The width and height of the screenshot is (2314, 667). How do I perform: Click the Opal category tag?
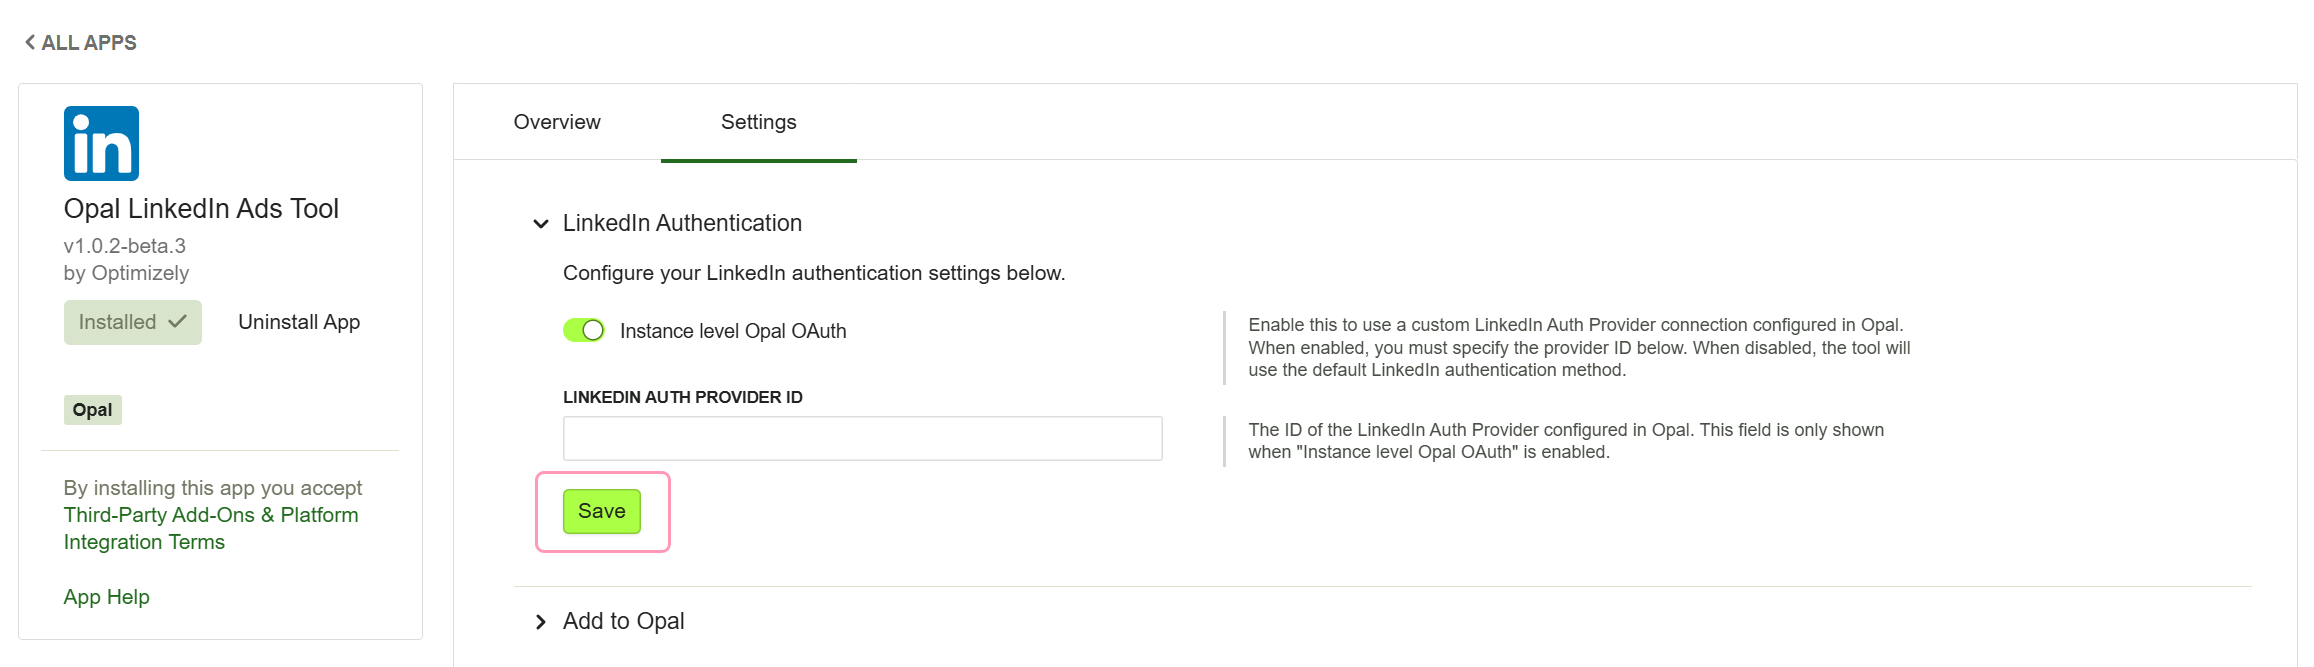(x=93, y=410)
